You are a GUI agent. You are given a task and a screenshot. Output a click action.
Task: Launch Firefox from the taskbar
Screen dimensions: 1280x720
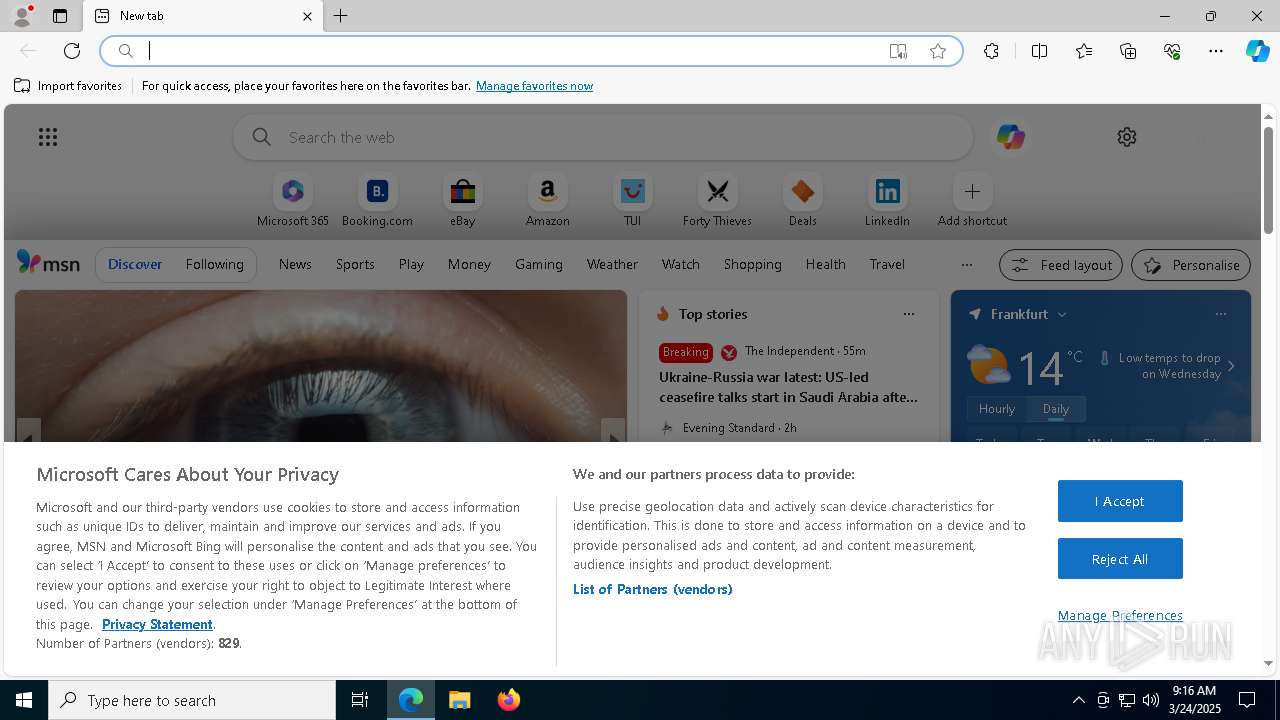click(508, 700)
